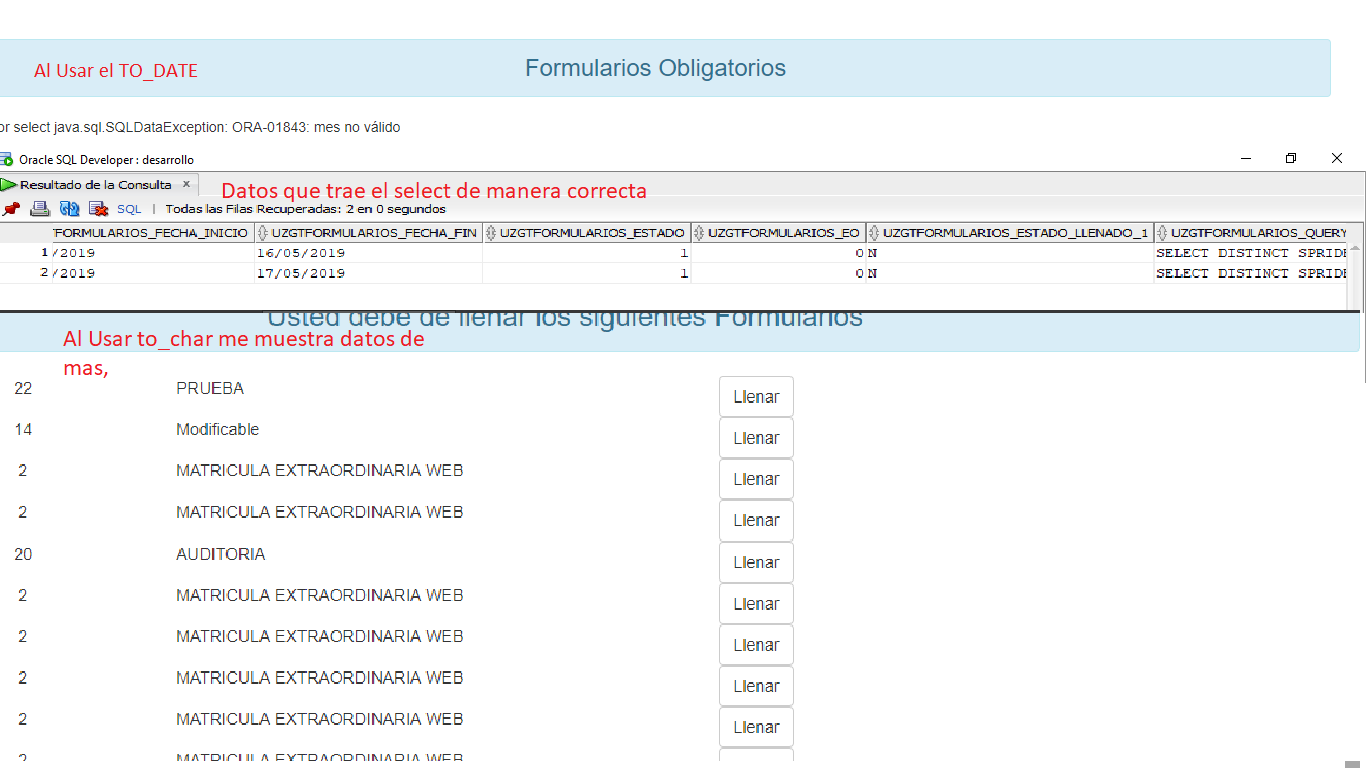Image resolution: width=1366 pixels, height=768 pixels.
Task: Click the Formularios Obligatorios heading
Action: (x=655, y=68)
